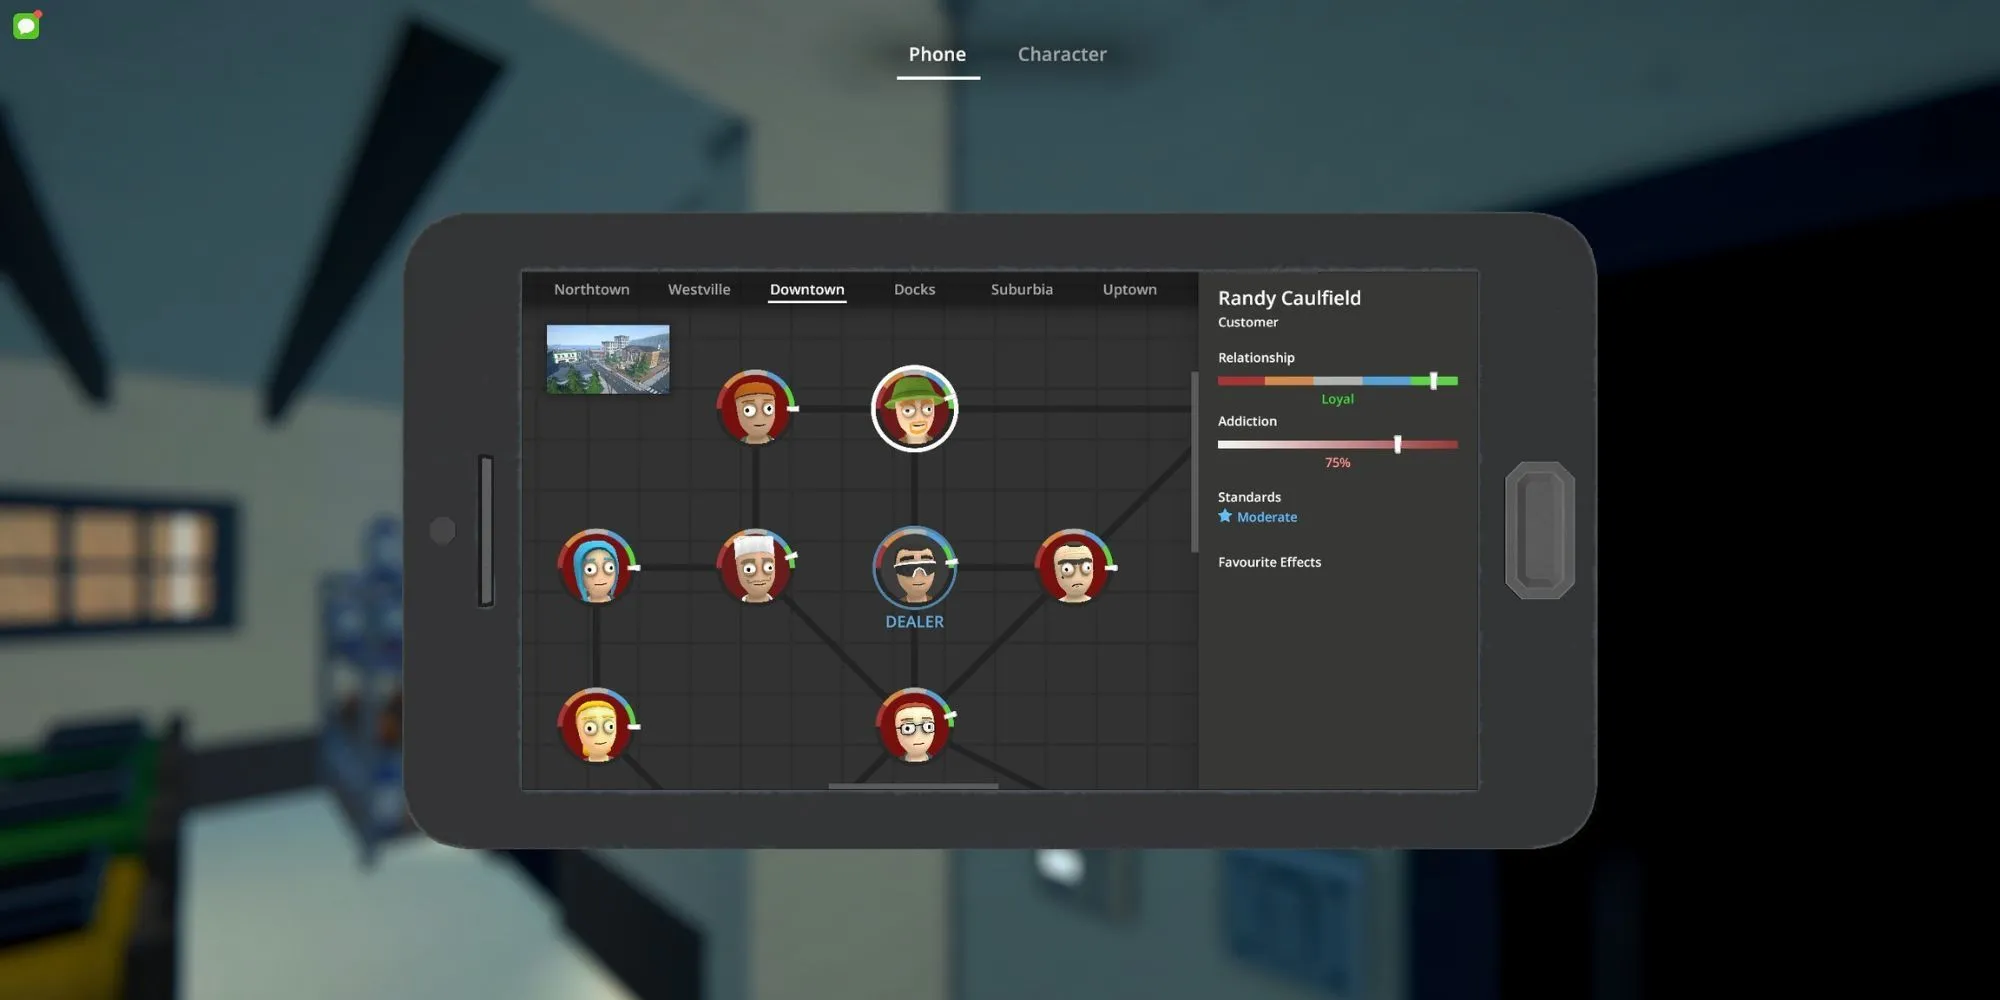Image resolution: width=2000 pixels, height=1000 pixels.
Task: Click the Downtown map thumbnail
Action: point(608,359)
